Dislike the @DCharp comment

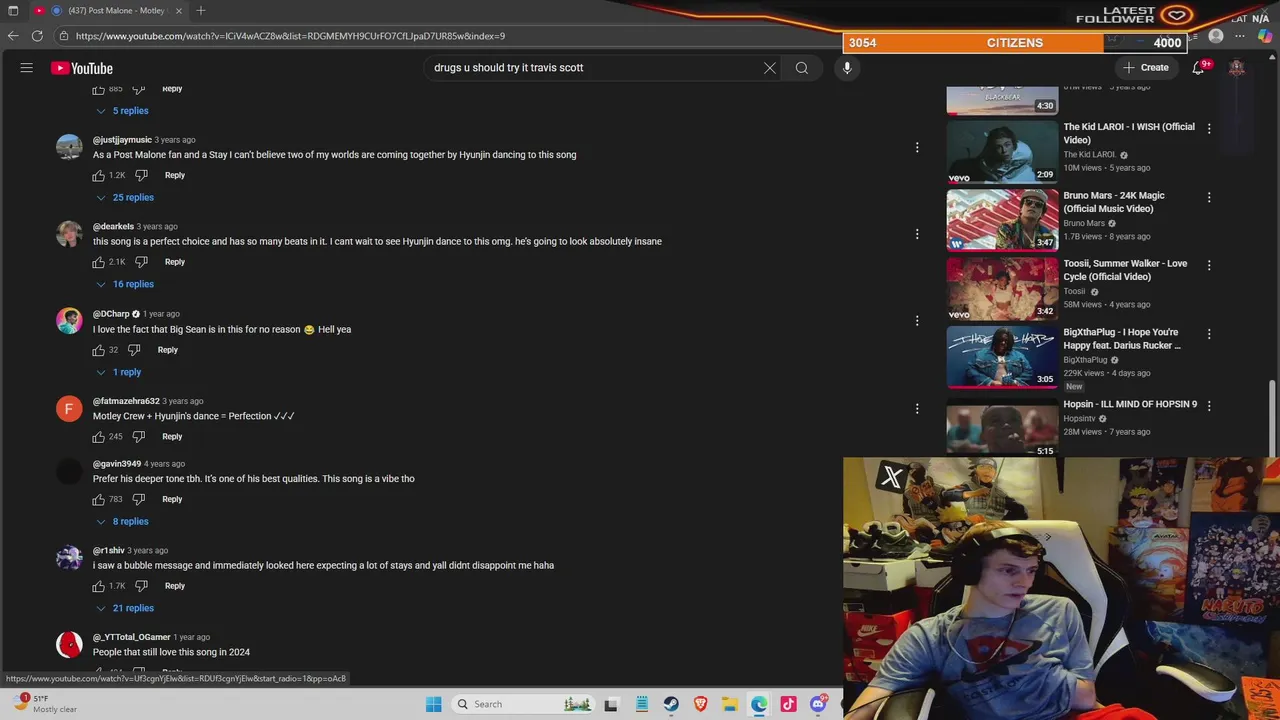(x=134, y=350)
